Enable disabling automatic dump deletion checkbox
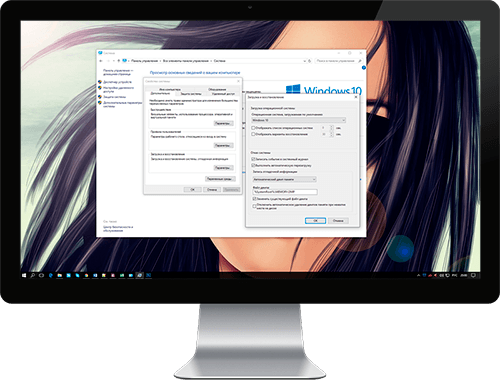This screenshot has height=381, width=500. point(254,206)
